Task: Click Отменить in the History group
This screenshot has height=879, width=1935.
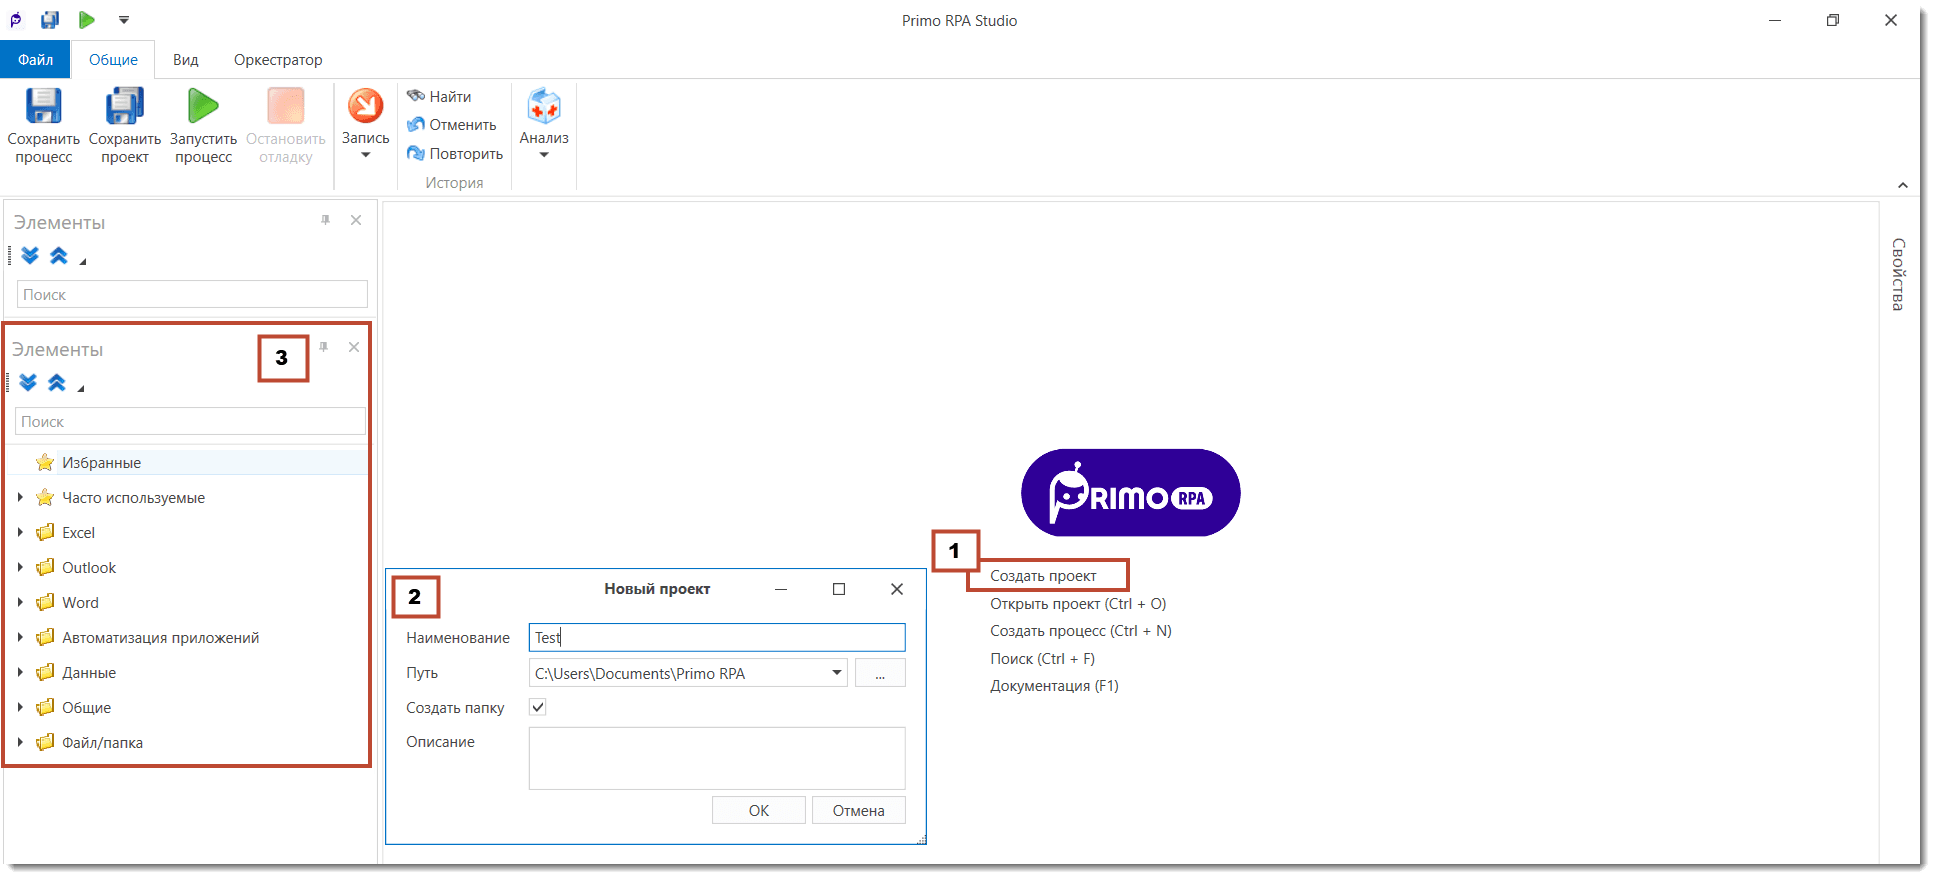Action: pos(451,125)
